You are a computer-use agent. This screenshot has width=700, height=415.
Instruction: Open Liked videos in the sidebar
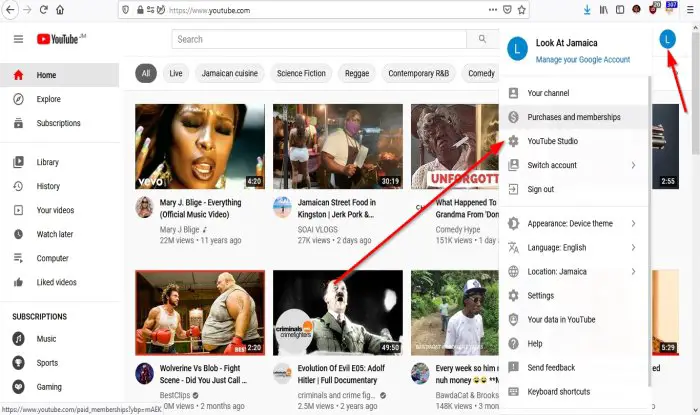pyautogui.click(x=59, y=282)
